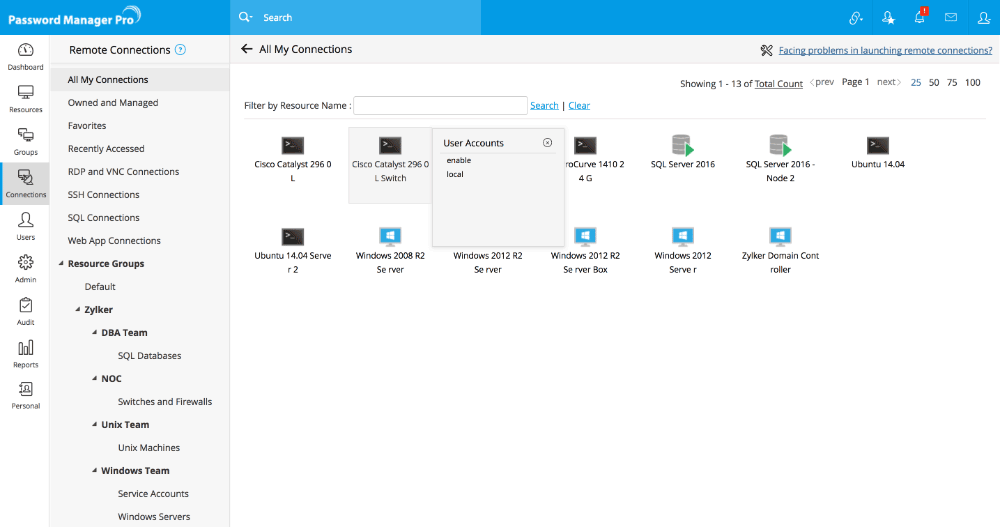Choose the local user account
The width and height of the screenshot is (1000, 527).
point(455,174)
